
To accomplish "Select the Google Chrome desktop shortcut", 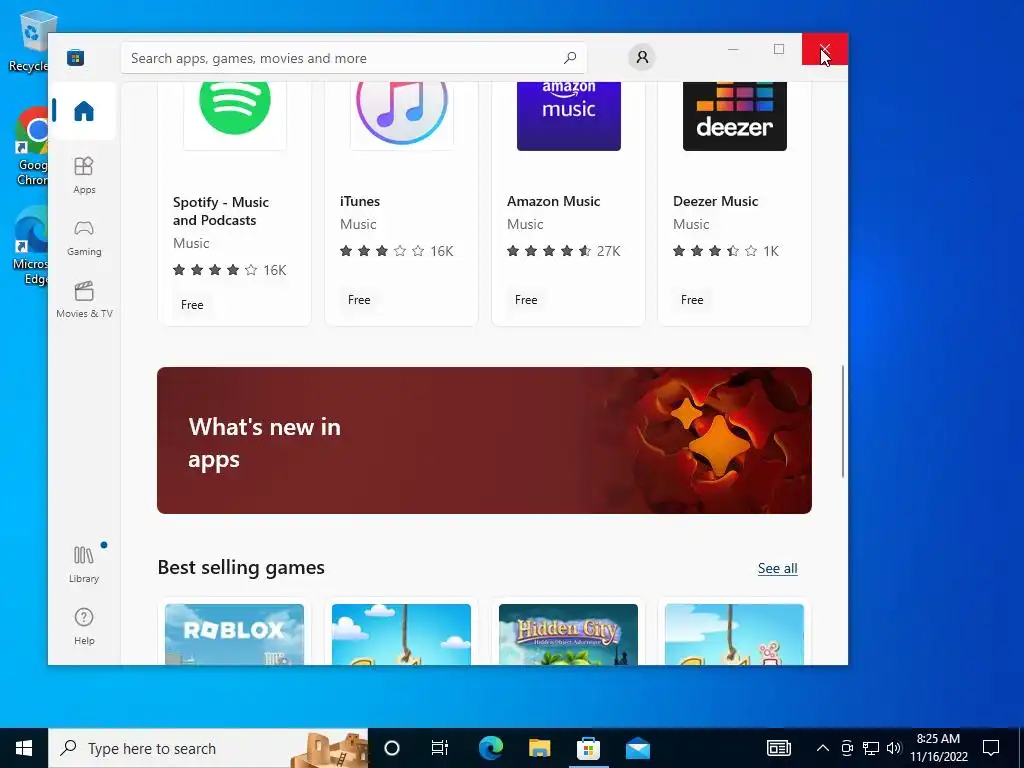I will (31, 146).
